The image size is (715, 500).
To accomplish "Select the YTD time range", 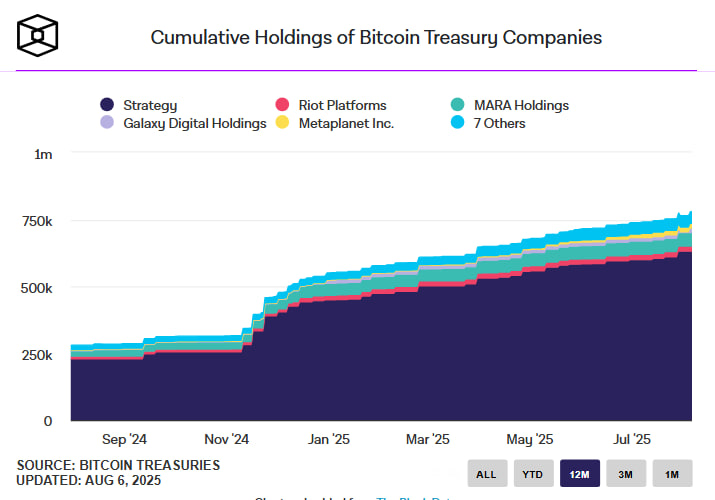I will pyautogui.click(x=533, y=473).
